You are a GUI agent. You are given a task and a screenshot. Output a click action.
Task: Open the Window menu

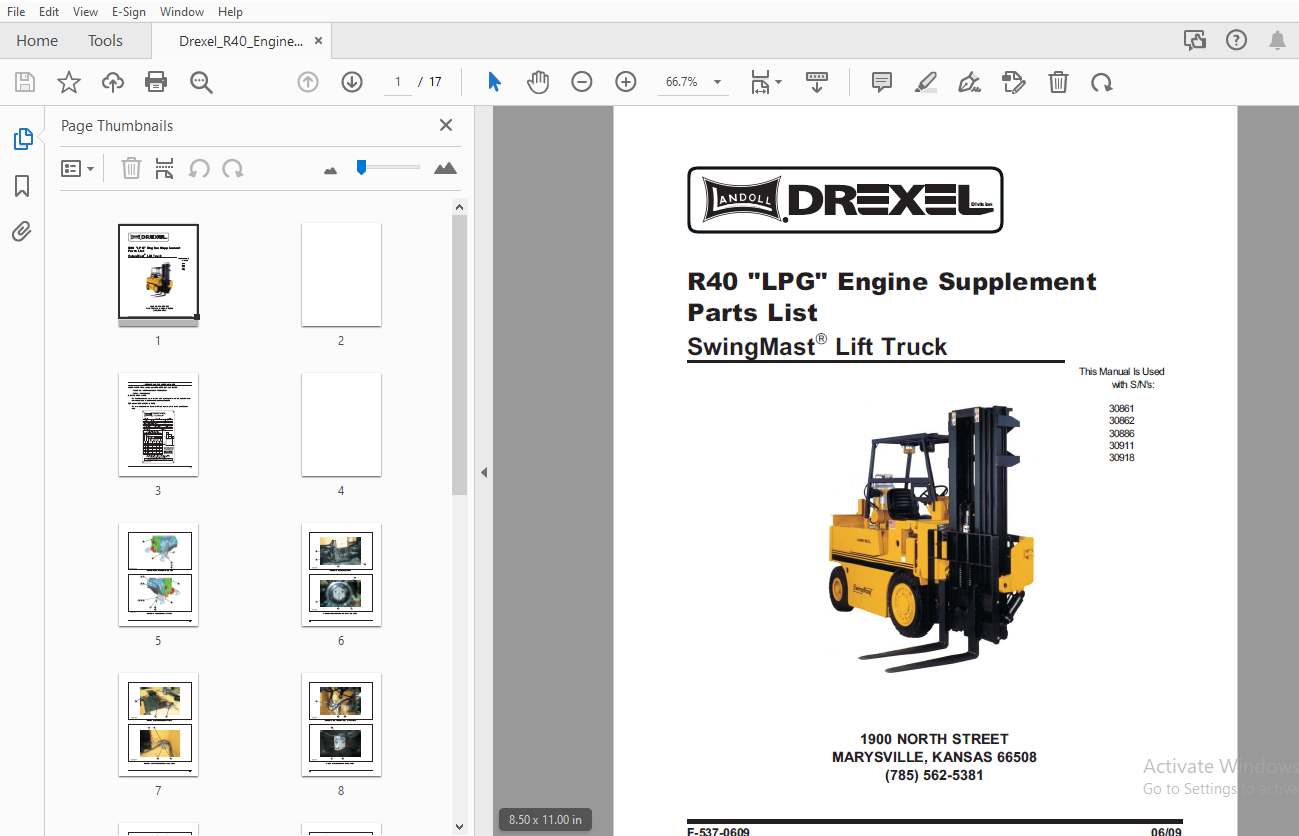[x=182, y=11]
